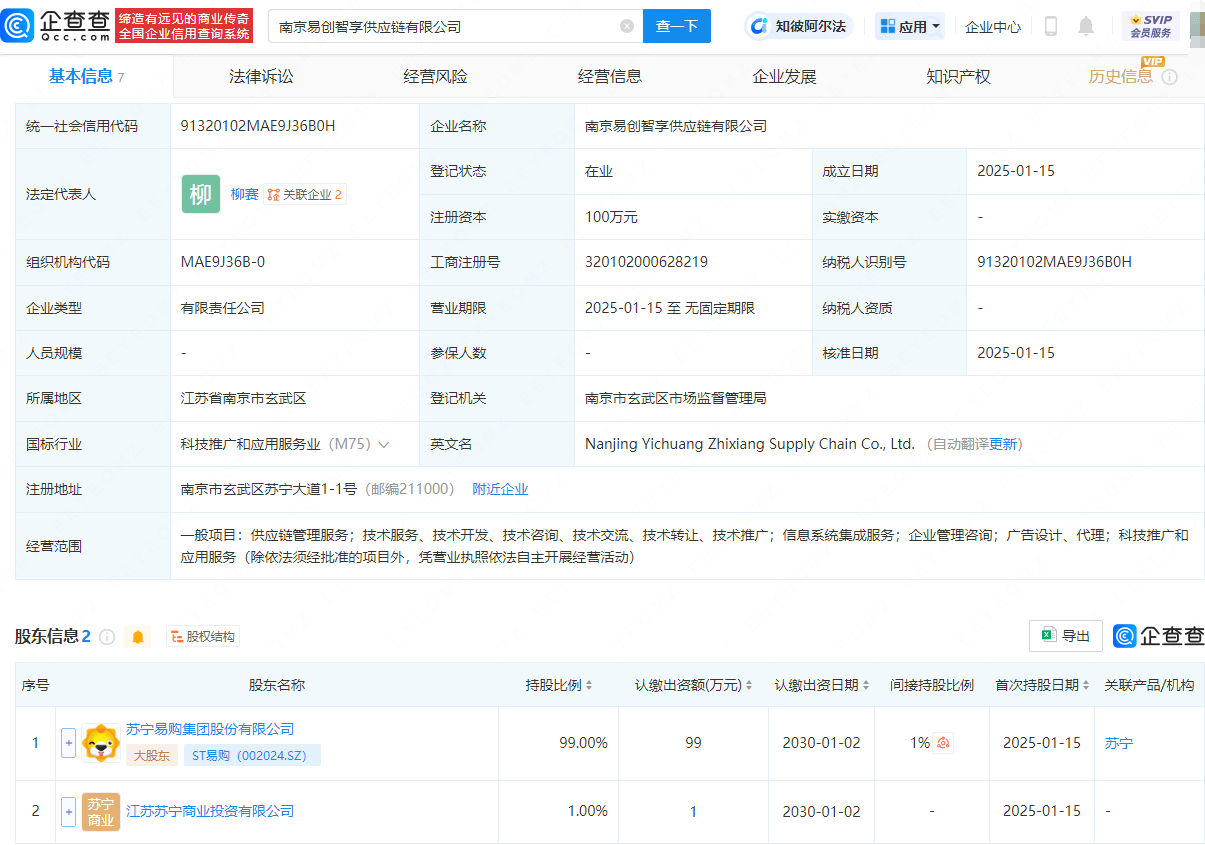Expand the 江苏苏宁商业投资有限公司 shareholder row
The image size is (1205, 845).
(x=68, y=811)
